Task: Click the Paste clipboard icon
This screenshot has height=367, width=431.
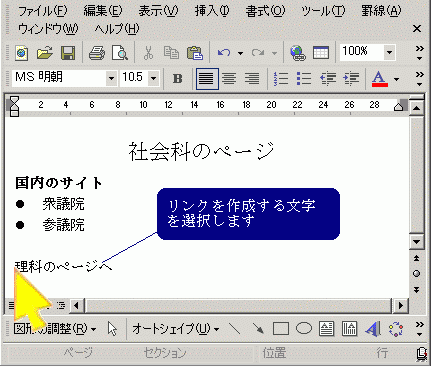Action: coord(195,53)
